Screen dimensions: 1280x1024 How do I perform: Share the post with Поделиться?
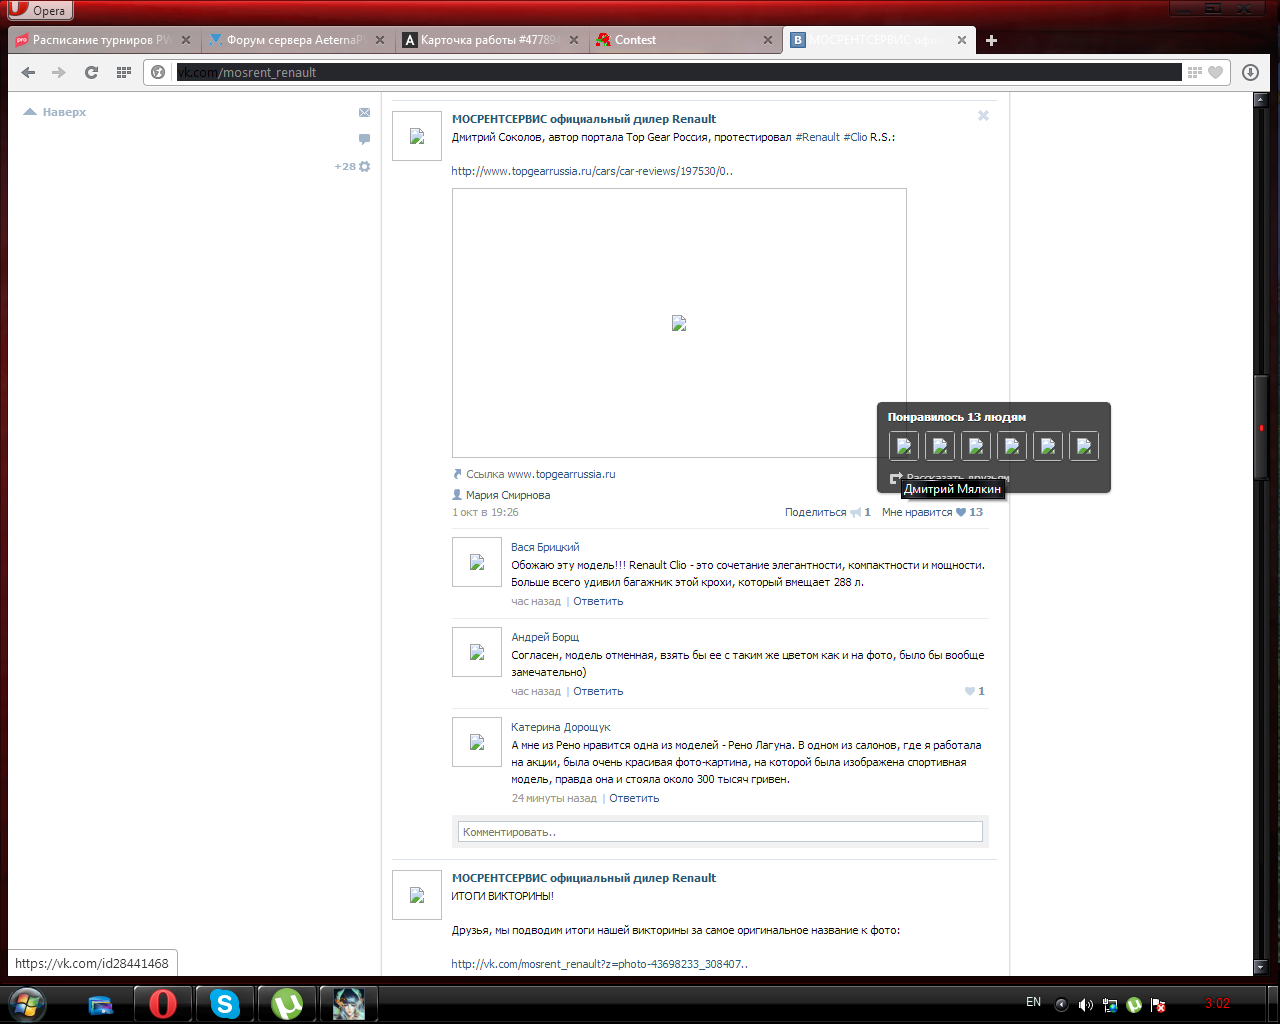pos(827,512)
